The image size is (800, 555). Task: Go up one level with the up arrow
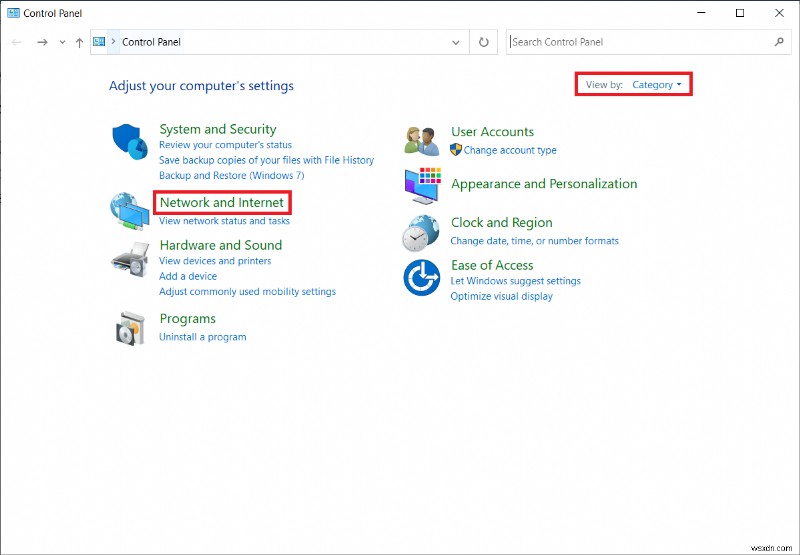point(80,42)
